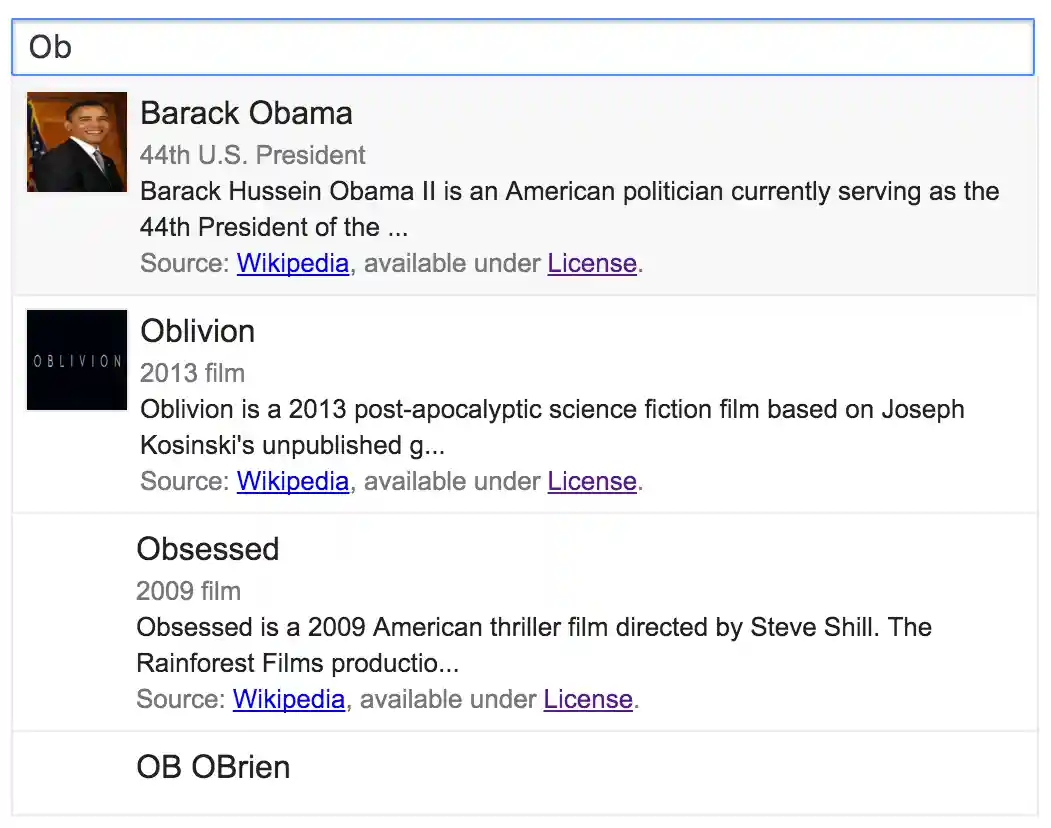1051x828 pixels.
Task: Click the Barack Obama title text
Action: 246,113
